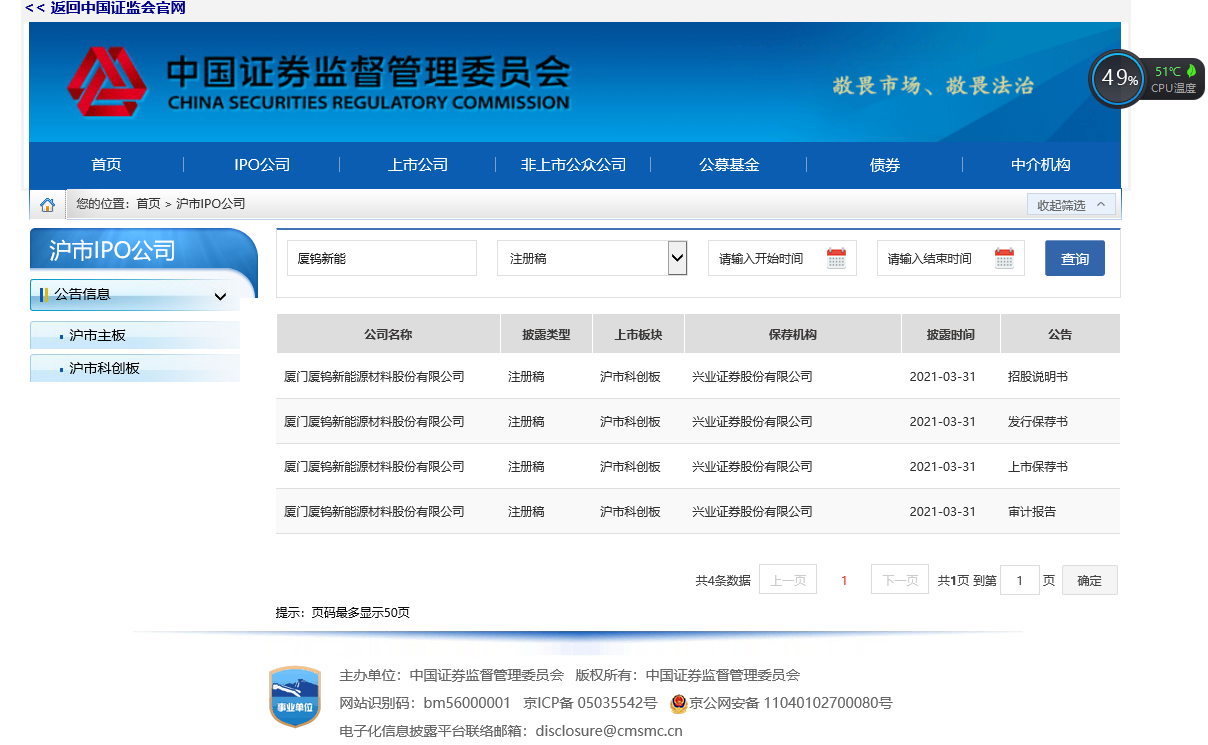This screenshot has width=1208, height=745.
Task: Click the police badge icon near 京公网安备
Action: coord(678,703)
